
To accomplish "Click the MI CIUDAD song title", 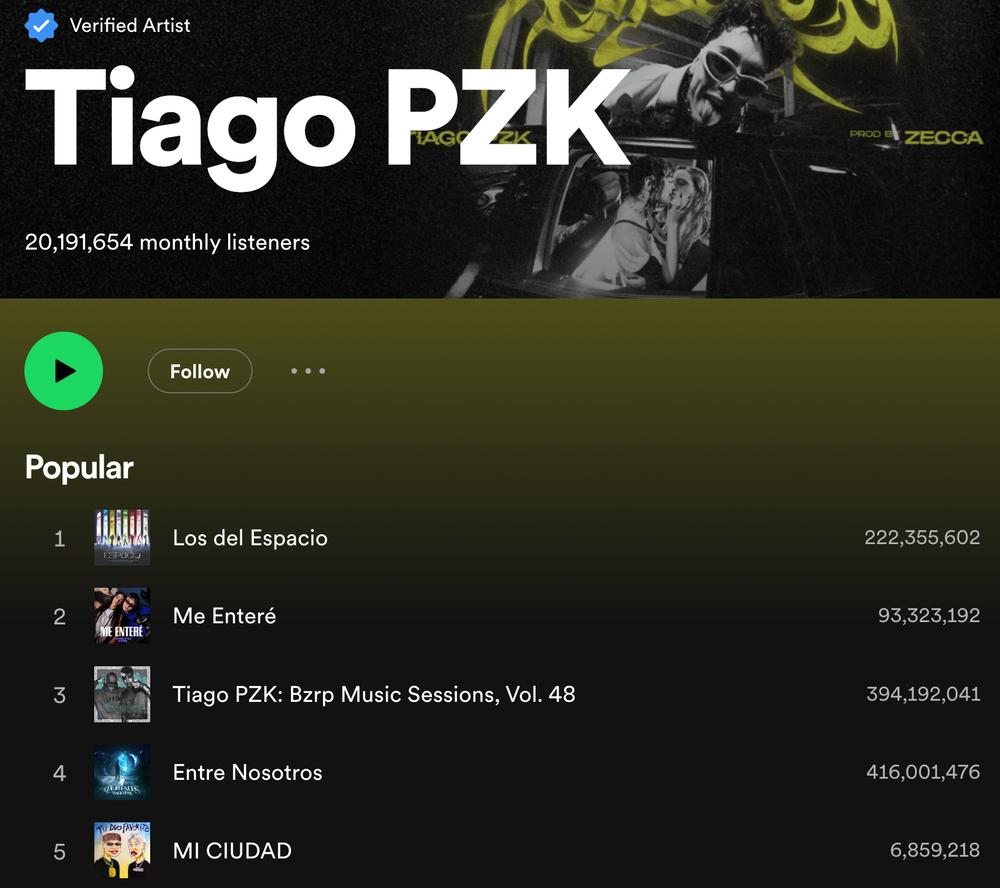I will point(232,850).
